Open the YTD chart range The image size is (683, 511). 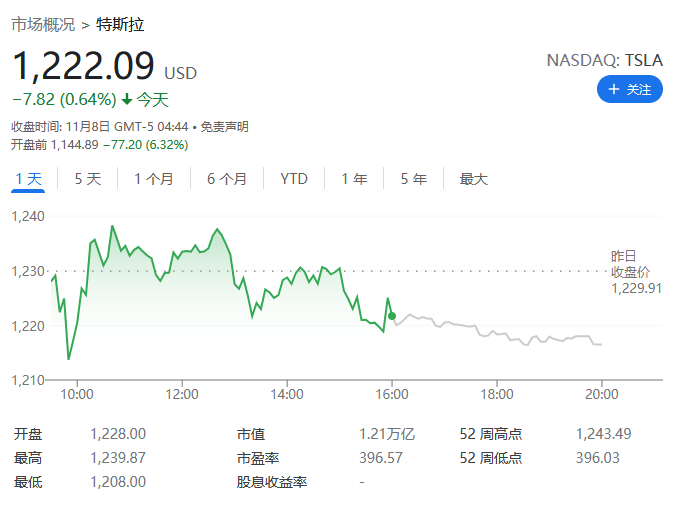click(x=294, y=179)
